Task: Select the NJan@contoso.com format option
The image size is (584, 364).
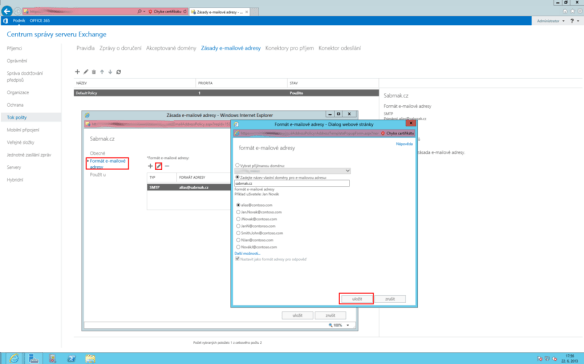Action: 238,240
